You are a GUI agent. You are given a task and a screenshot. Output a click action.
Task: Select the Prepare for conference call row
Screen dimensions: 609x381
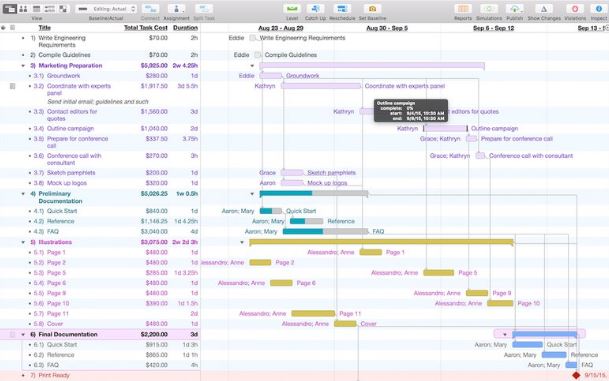(100, 142)
